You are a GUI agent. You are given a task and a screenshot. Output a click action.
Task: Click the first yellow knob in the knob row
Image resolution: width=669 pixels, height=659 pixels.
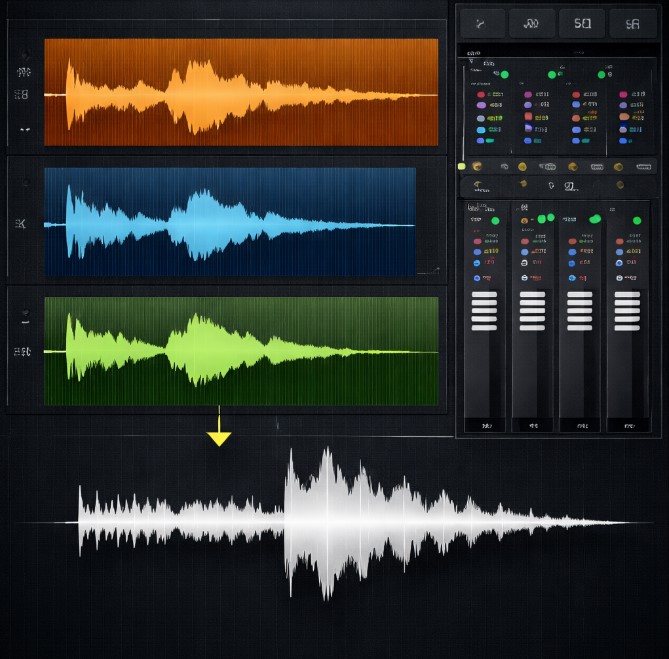click(x=477, y=166)
